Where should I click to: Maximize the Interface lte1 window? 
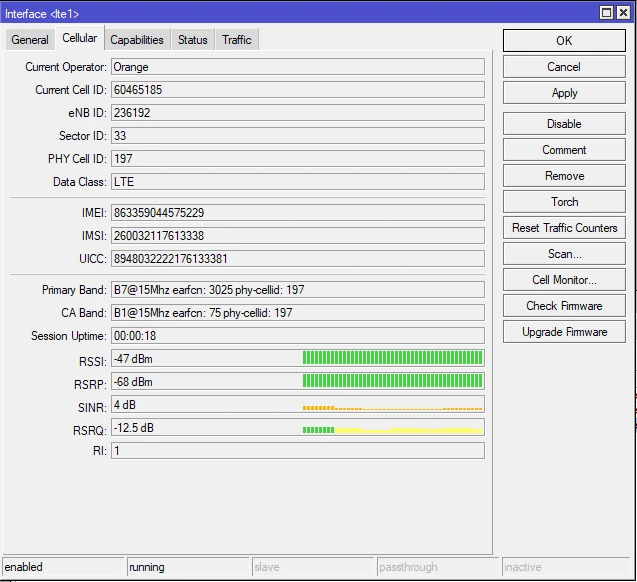(606, 13)
